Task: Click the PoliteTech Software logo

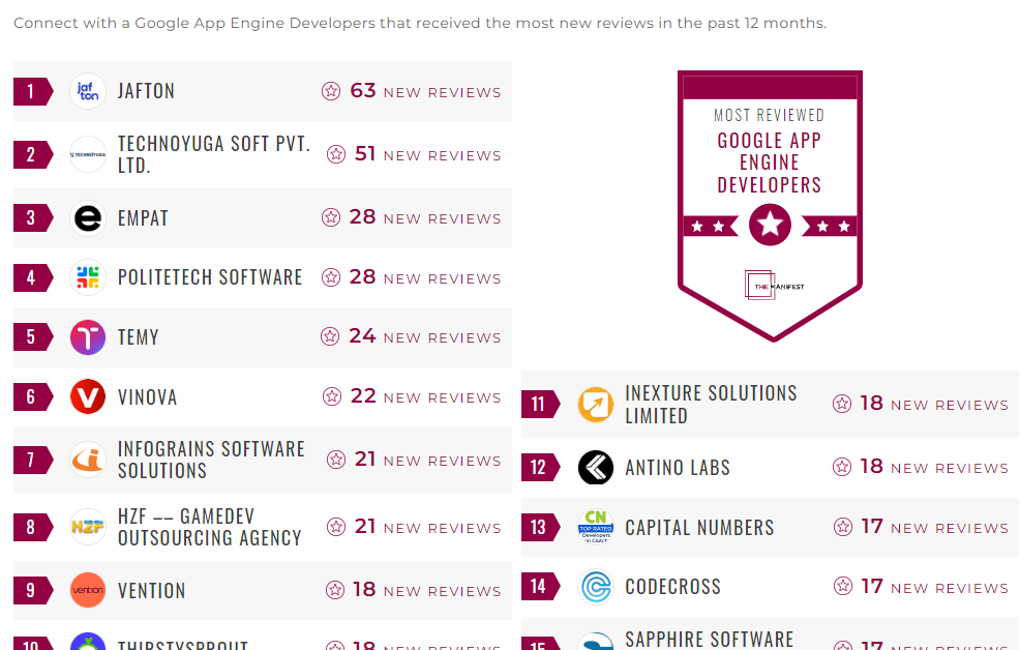Action: (x=88, y=277)
